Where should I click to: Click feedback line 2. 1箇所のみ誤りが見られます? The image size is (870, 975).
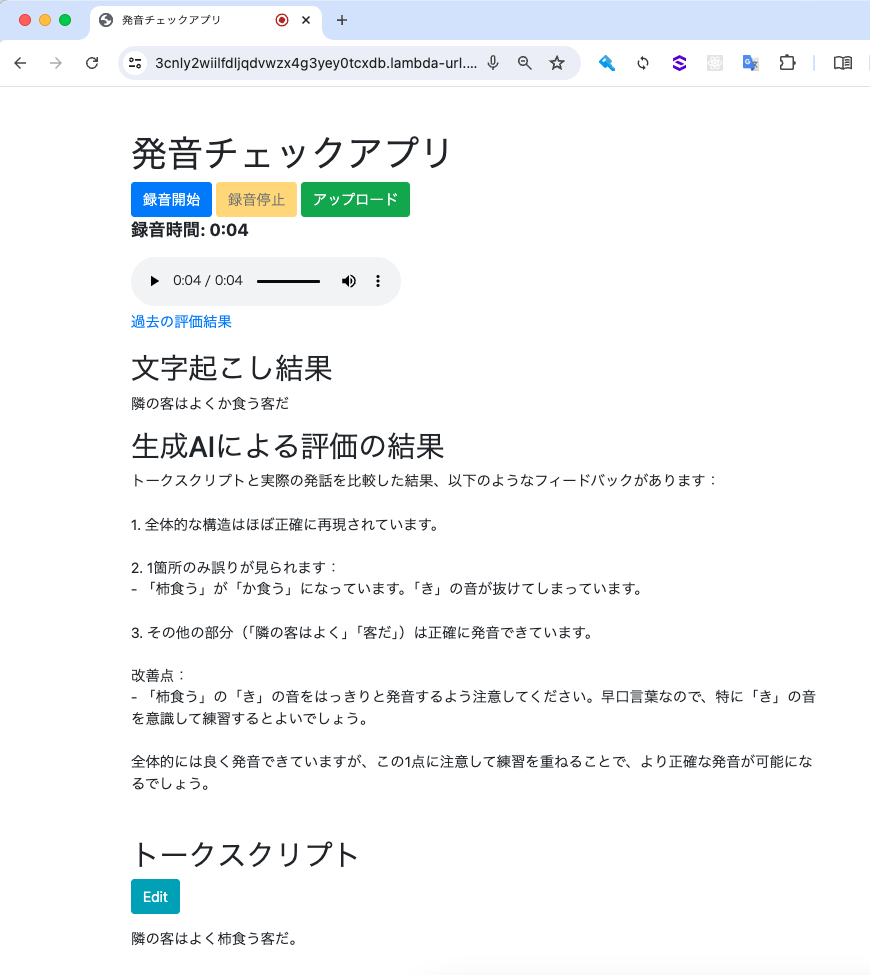(x=234, y=567)
